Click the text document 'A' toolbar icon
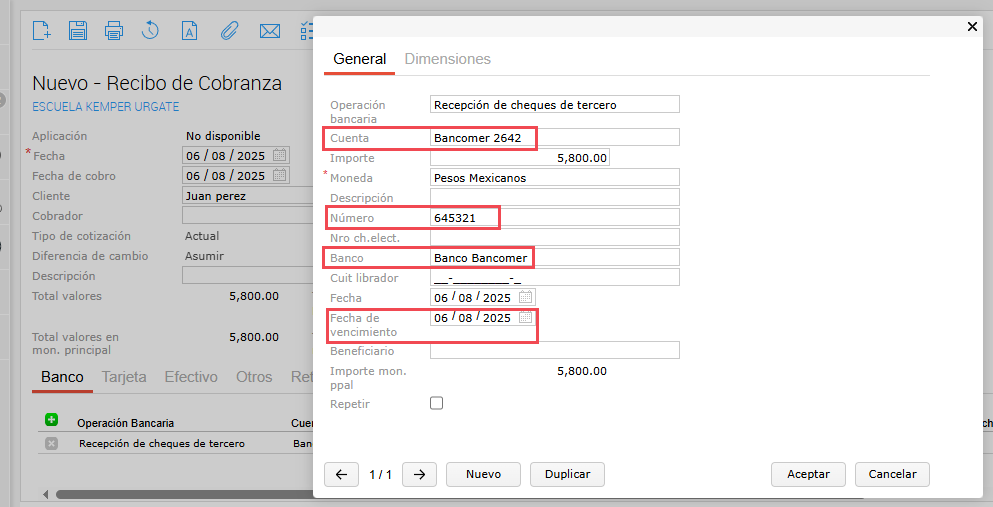The width and height of the screenshot is (993, 507). click(x=189, y=30)
